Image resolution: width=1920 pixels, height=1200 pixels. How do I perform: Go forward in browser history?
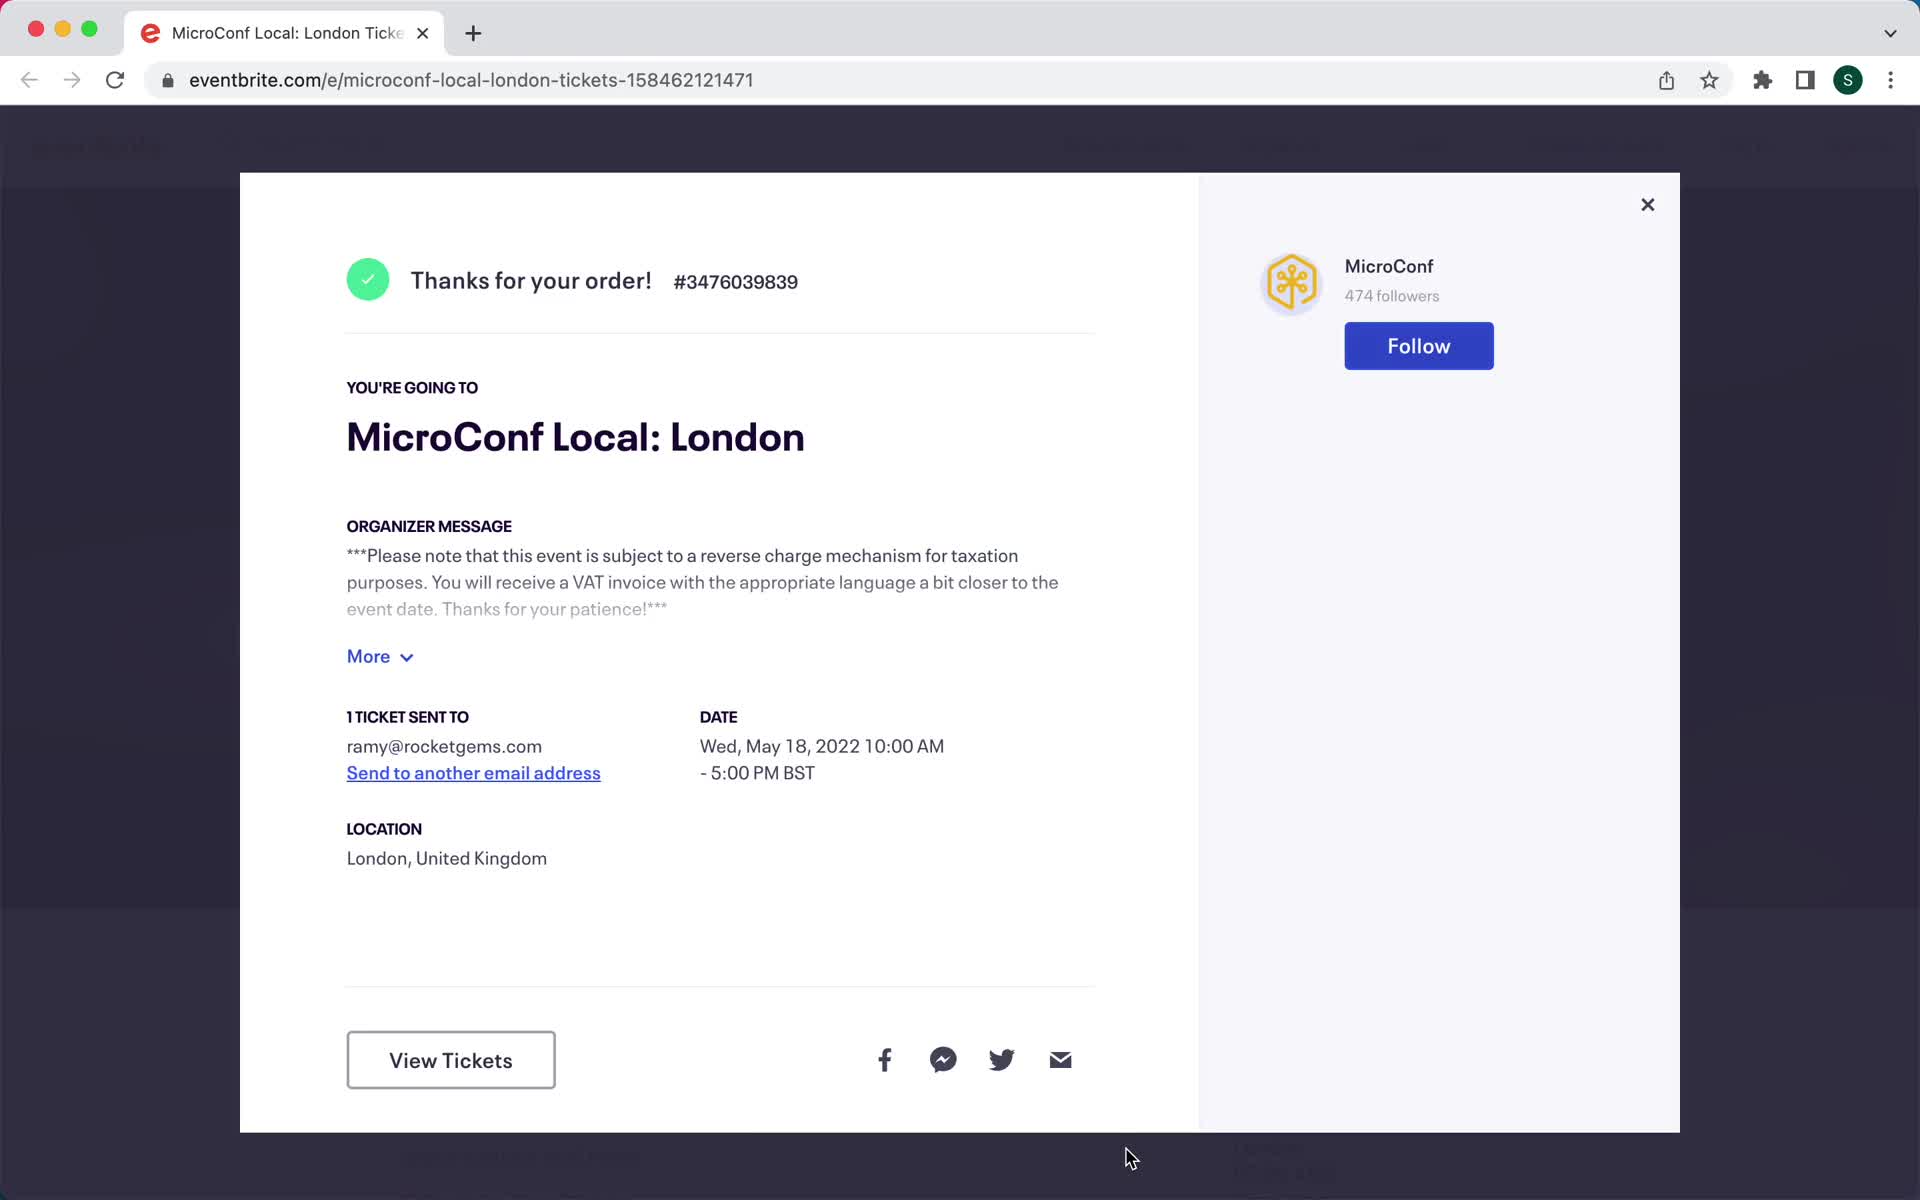point(72,80)
